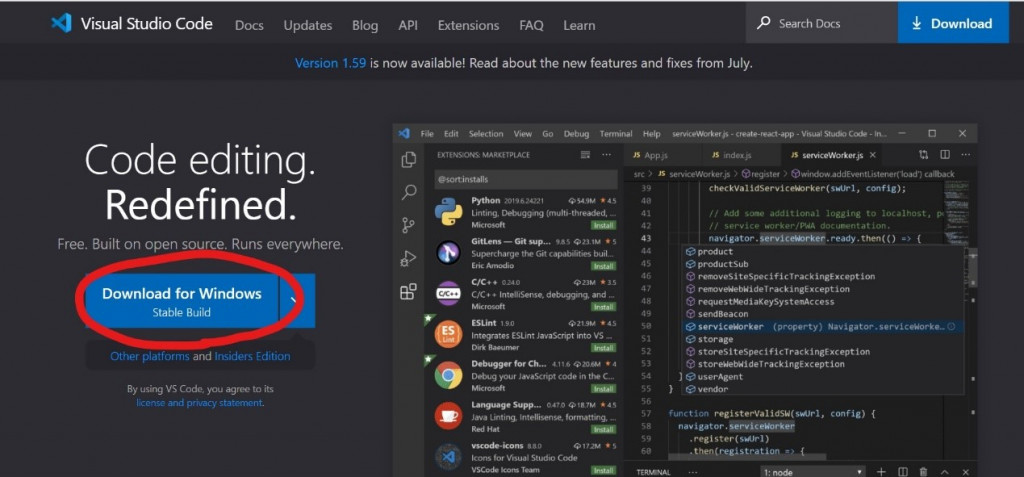
Task: Open the 1: node terminal dropdown
Action: (x=812, y=472)
